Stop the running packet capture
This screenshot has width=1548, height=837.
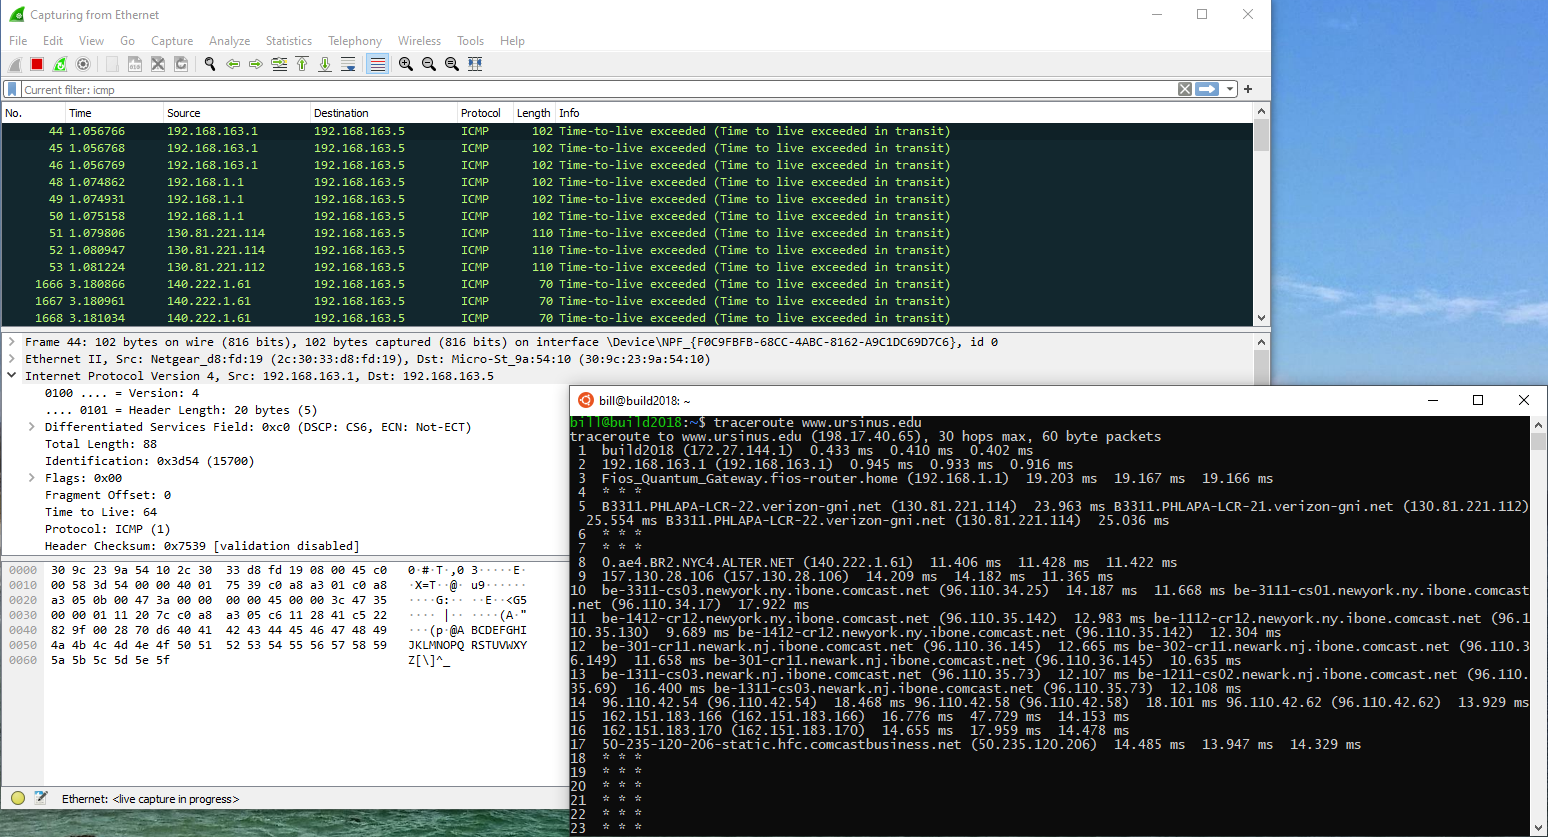point(37,64)
